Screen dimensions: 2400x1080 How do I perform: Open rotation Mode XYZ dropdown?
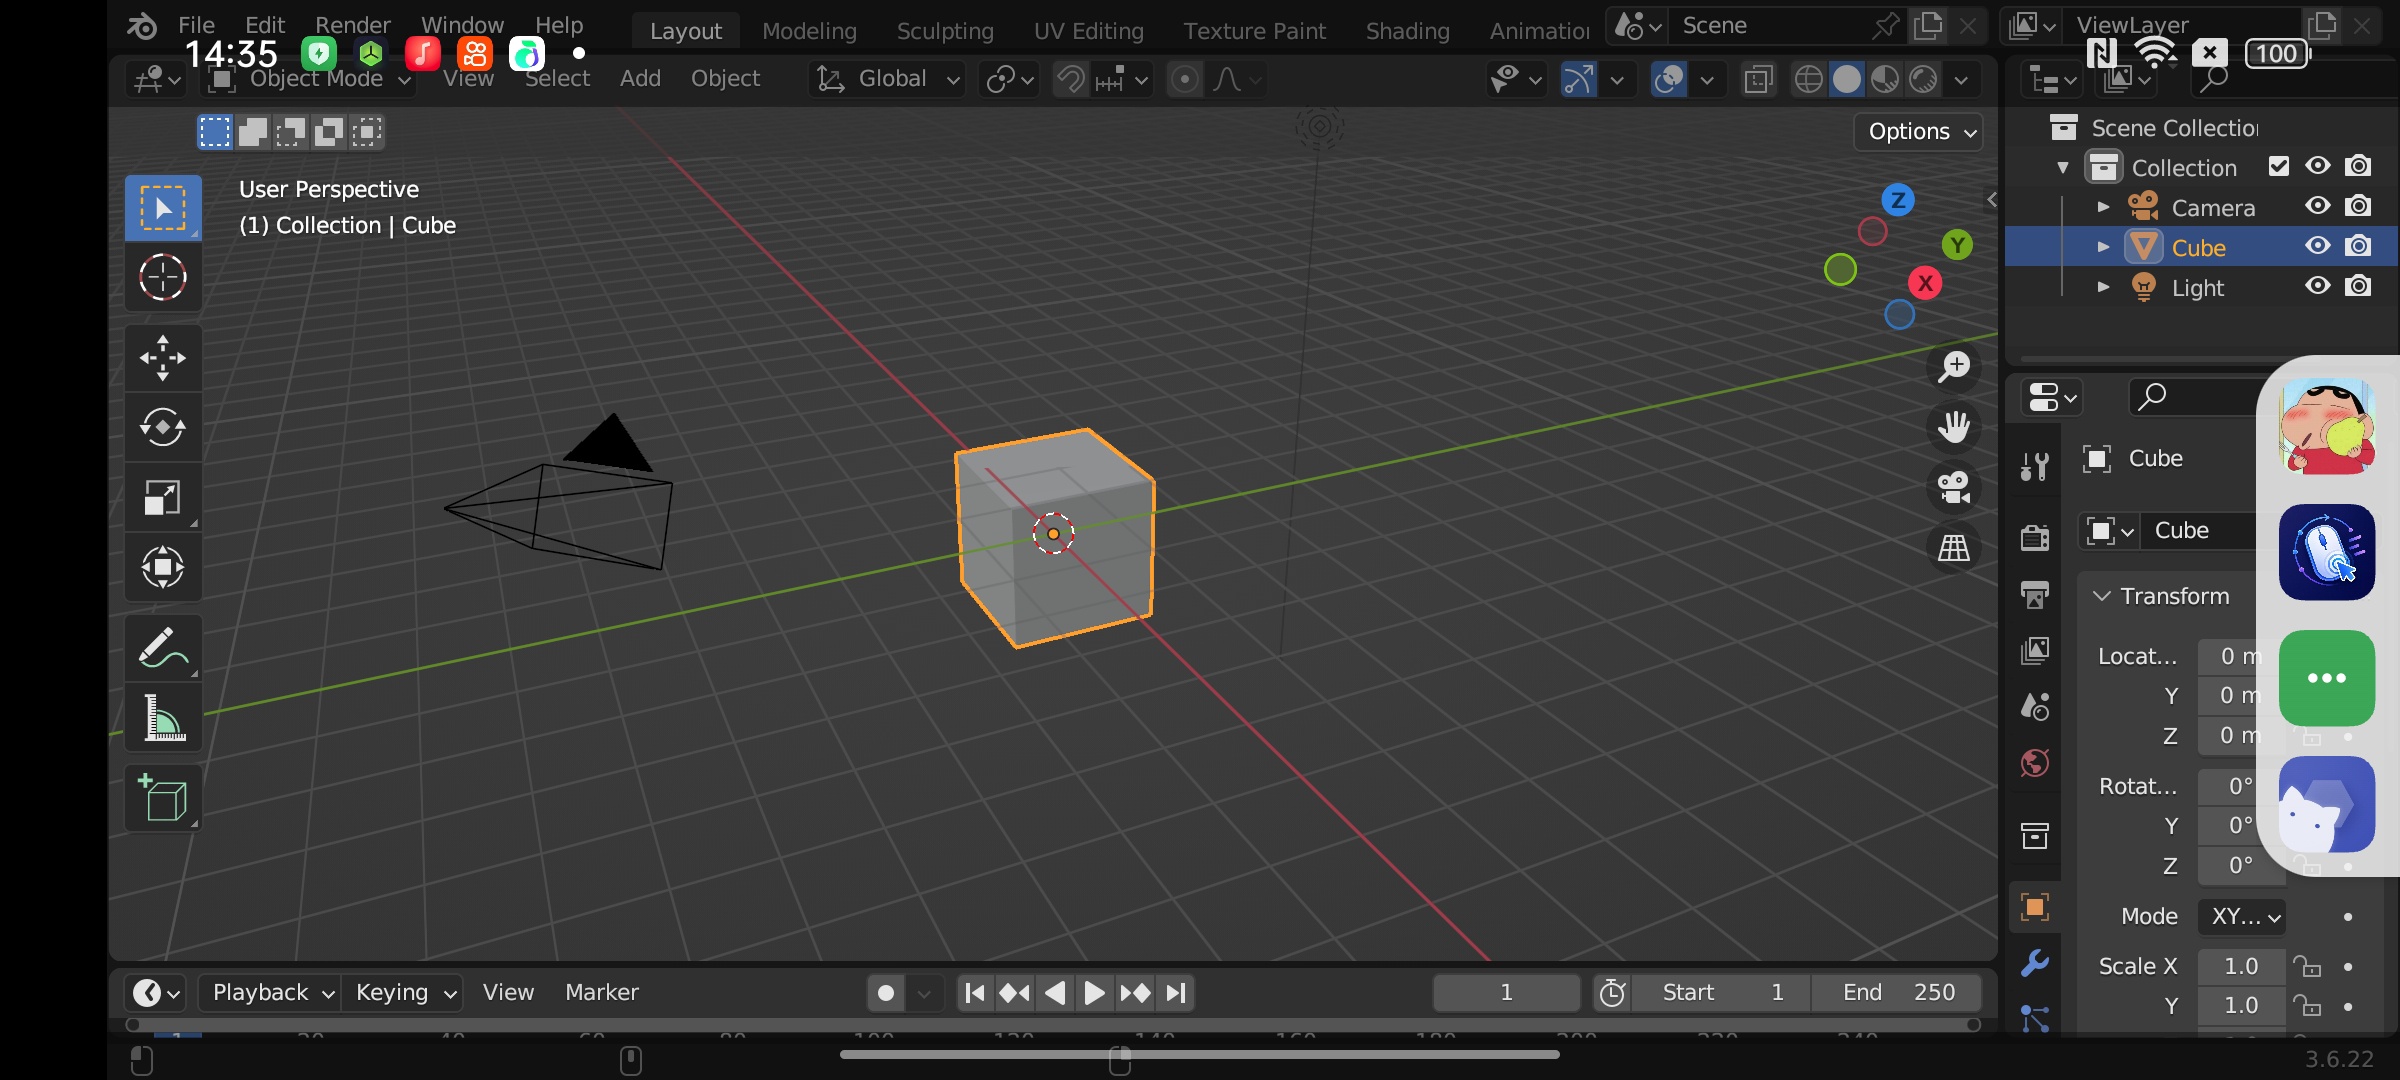pos(2242,916)
